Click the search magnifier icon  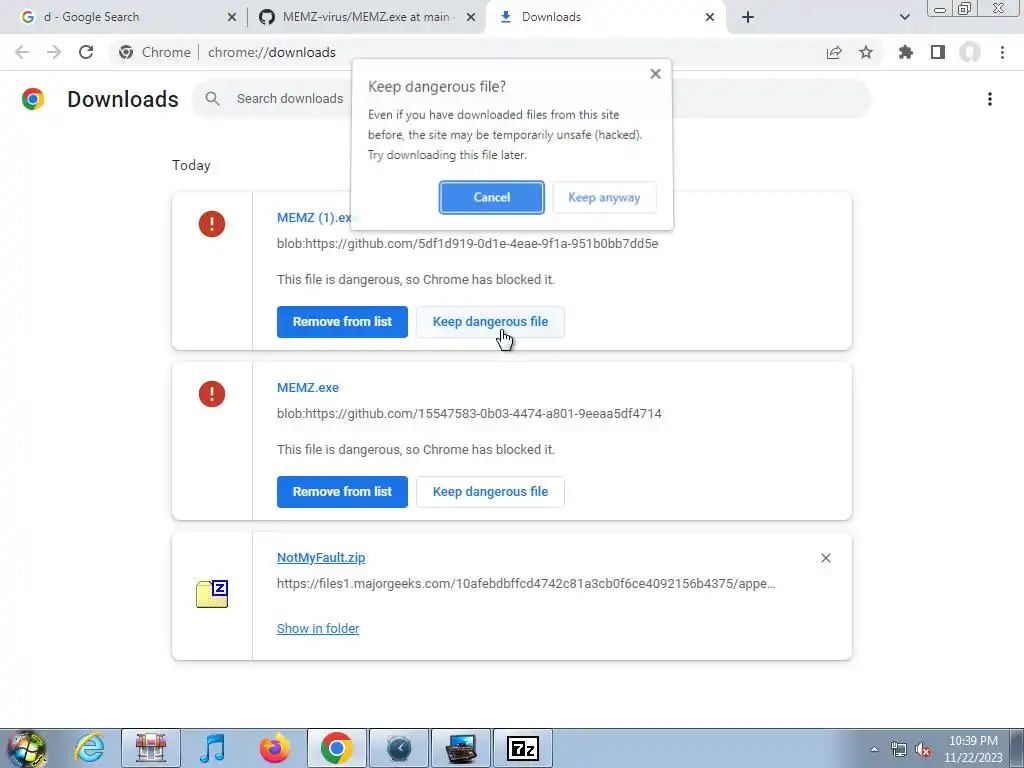212,99
